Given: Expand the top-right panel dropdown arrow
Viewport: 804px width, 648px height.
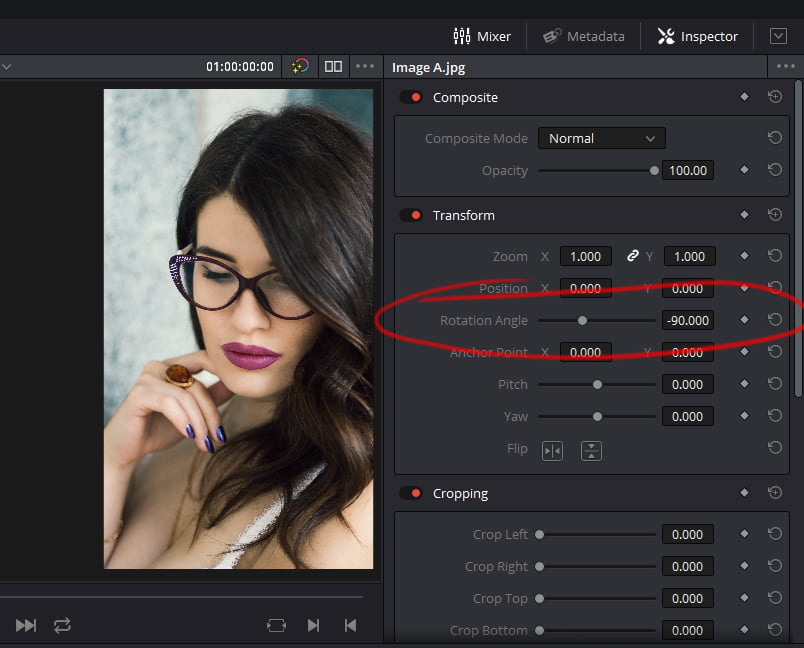Looking at the screenshot, I should 778,36.
